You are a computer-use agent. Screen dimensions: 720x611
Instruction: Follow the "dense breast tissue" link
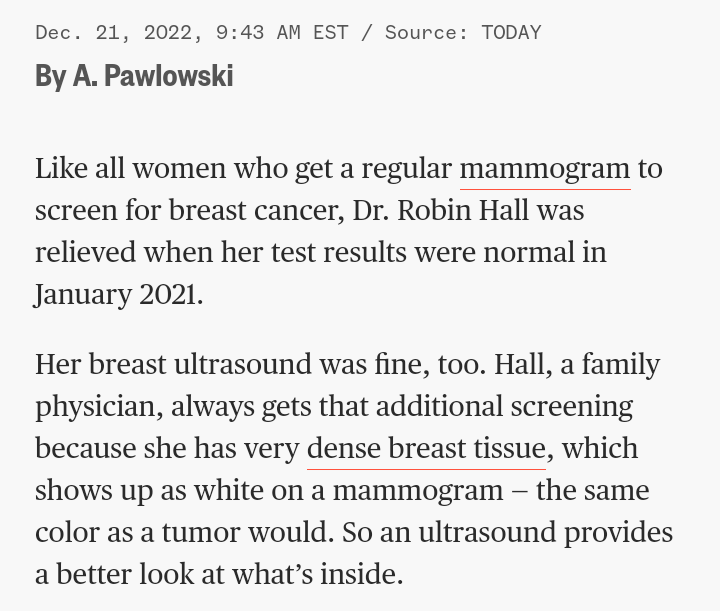[426, 449]
